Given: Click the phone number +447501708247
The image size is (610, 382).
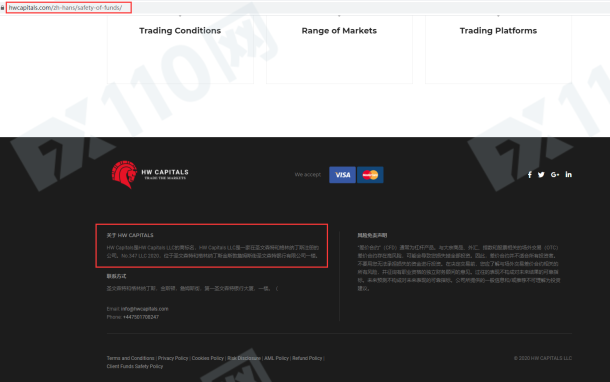Looking at the screenshot, I should 141,317.
